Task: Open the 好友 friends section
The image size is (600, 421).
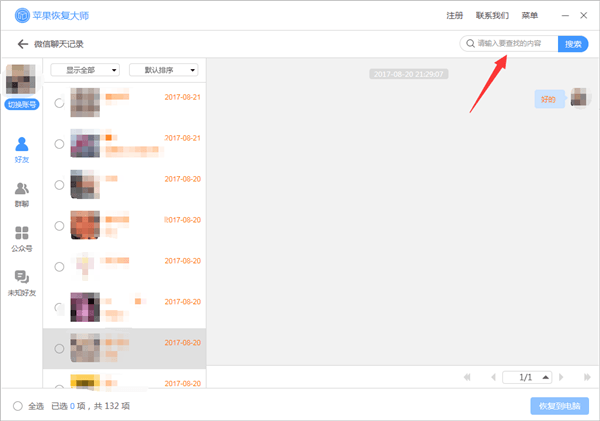Action: [22, 150]
